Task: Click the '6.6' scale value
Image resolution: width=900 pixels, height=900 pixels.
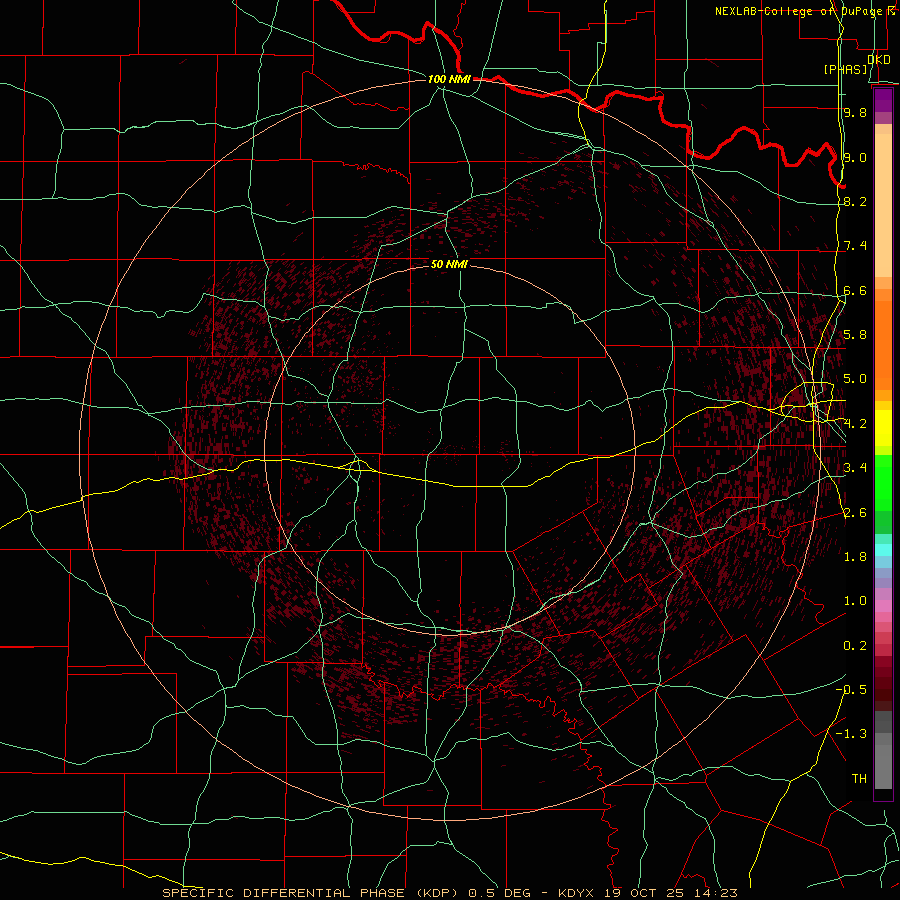Action: pos(855,290)
